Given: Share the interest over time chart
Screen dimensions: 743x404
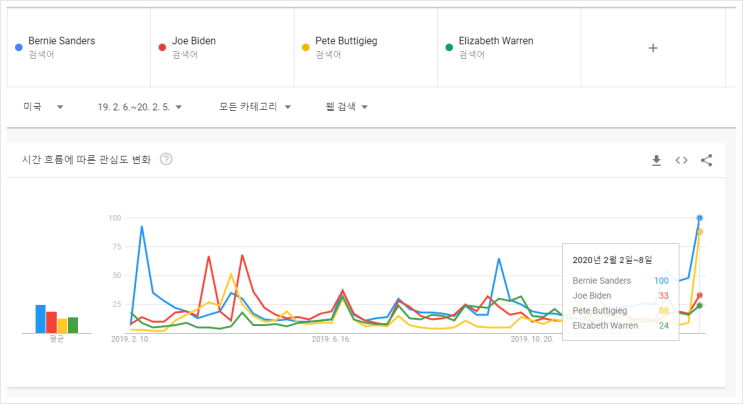Looking at the screenshot, I should point(706,160).
